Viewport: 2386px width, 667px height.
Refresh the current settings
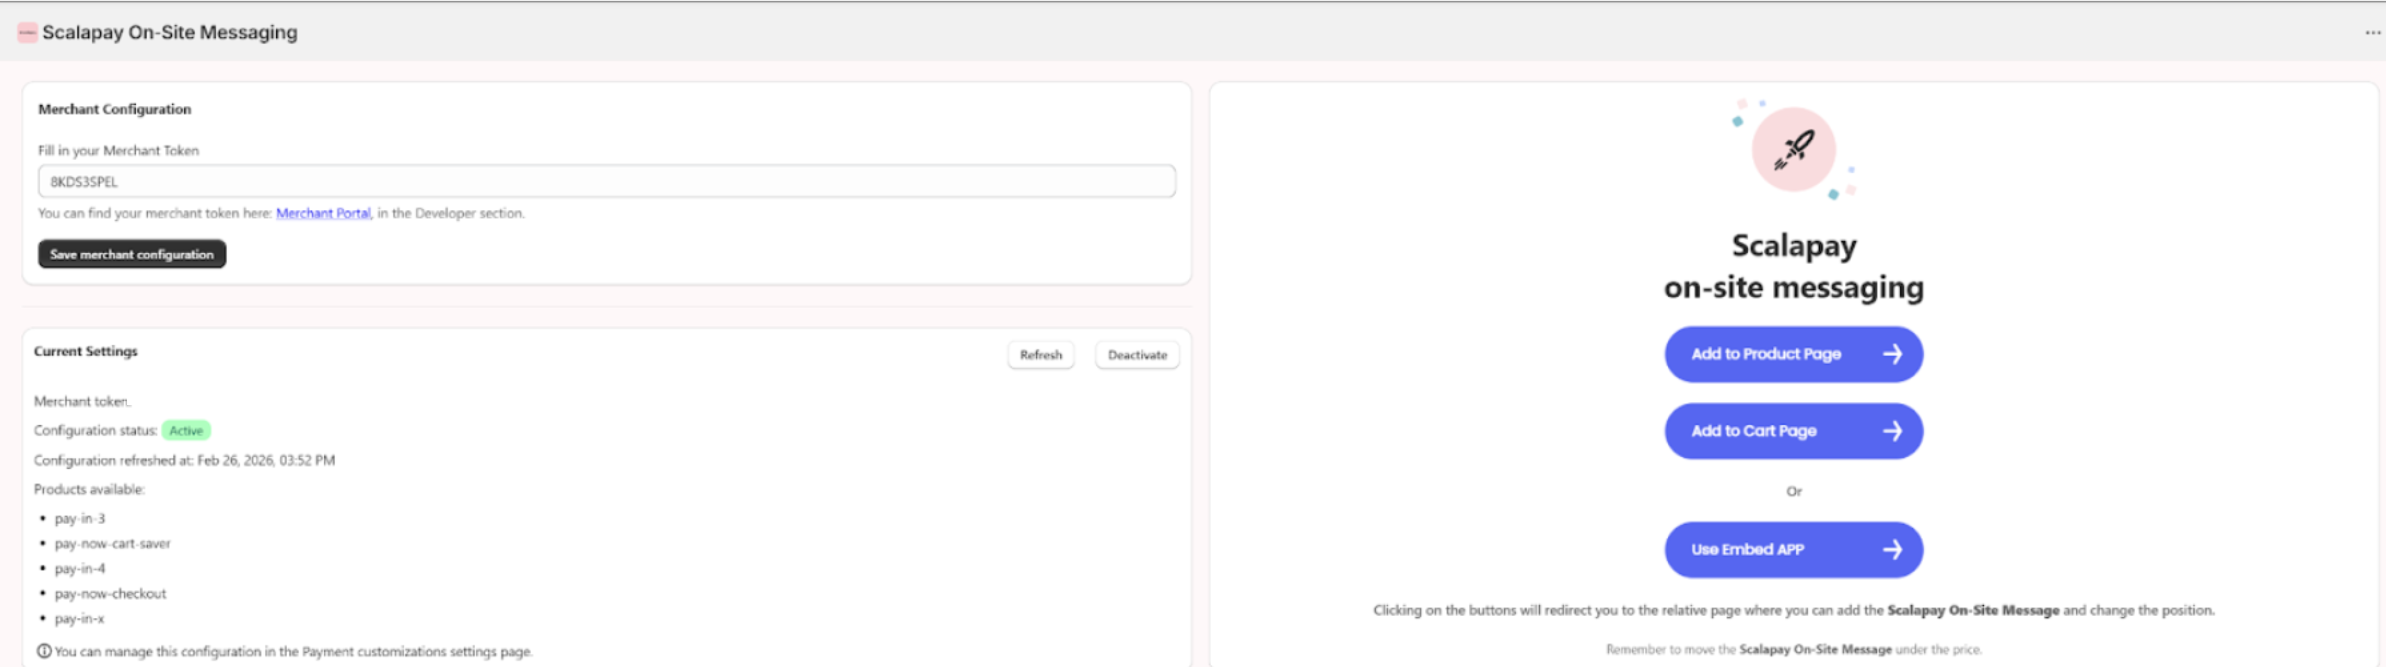pyautogui.click(x=1041, y=355)
